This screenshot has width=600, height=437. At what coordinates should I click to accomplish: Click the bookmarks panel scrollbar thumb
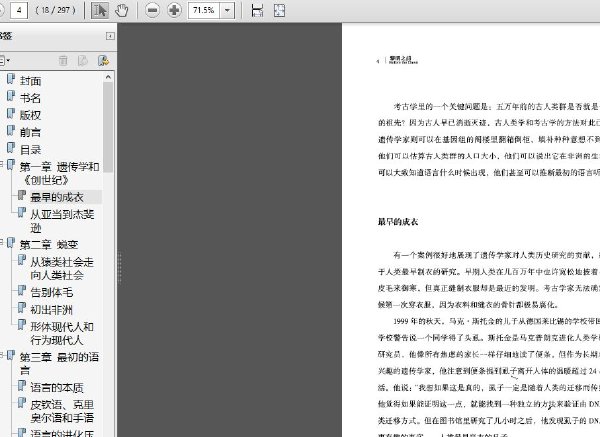[x=108, y=127]
